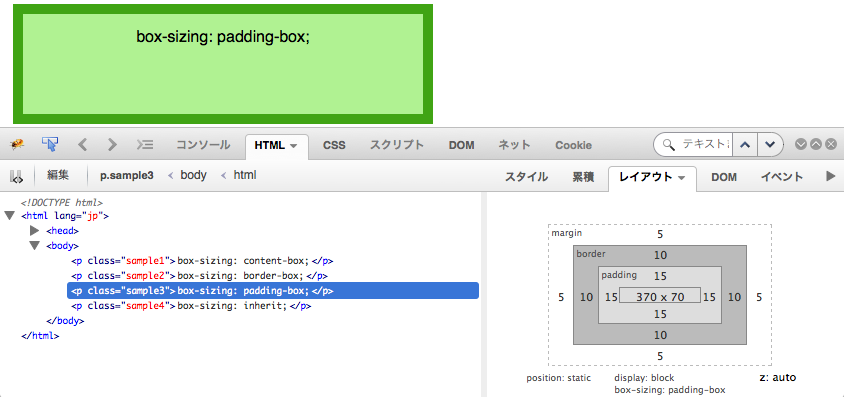Click the padding label in box model
The image size is (844, 397).
click(619, 275)
